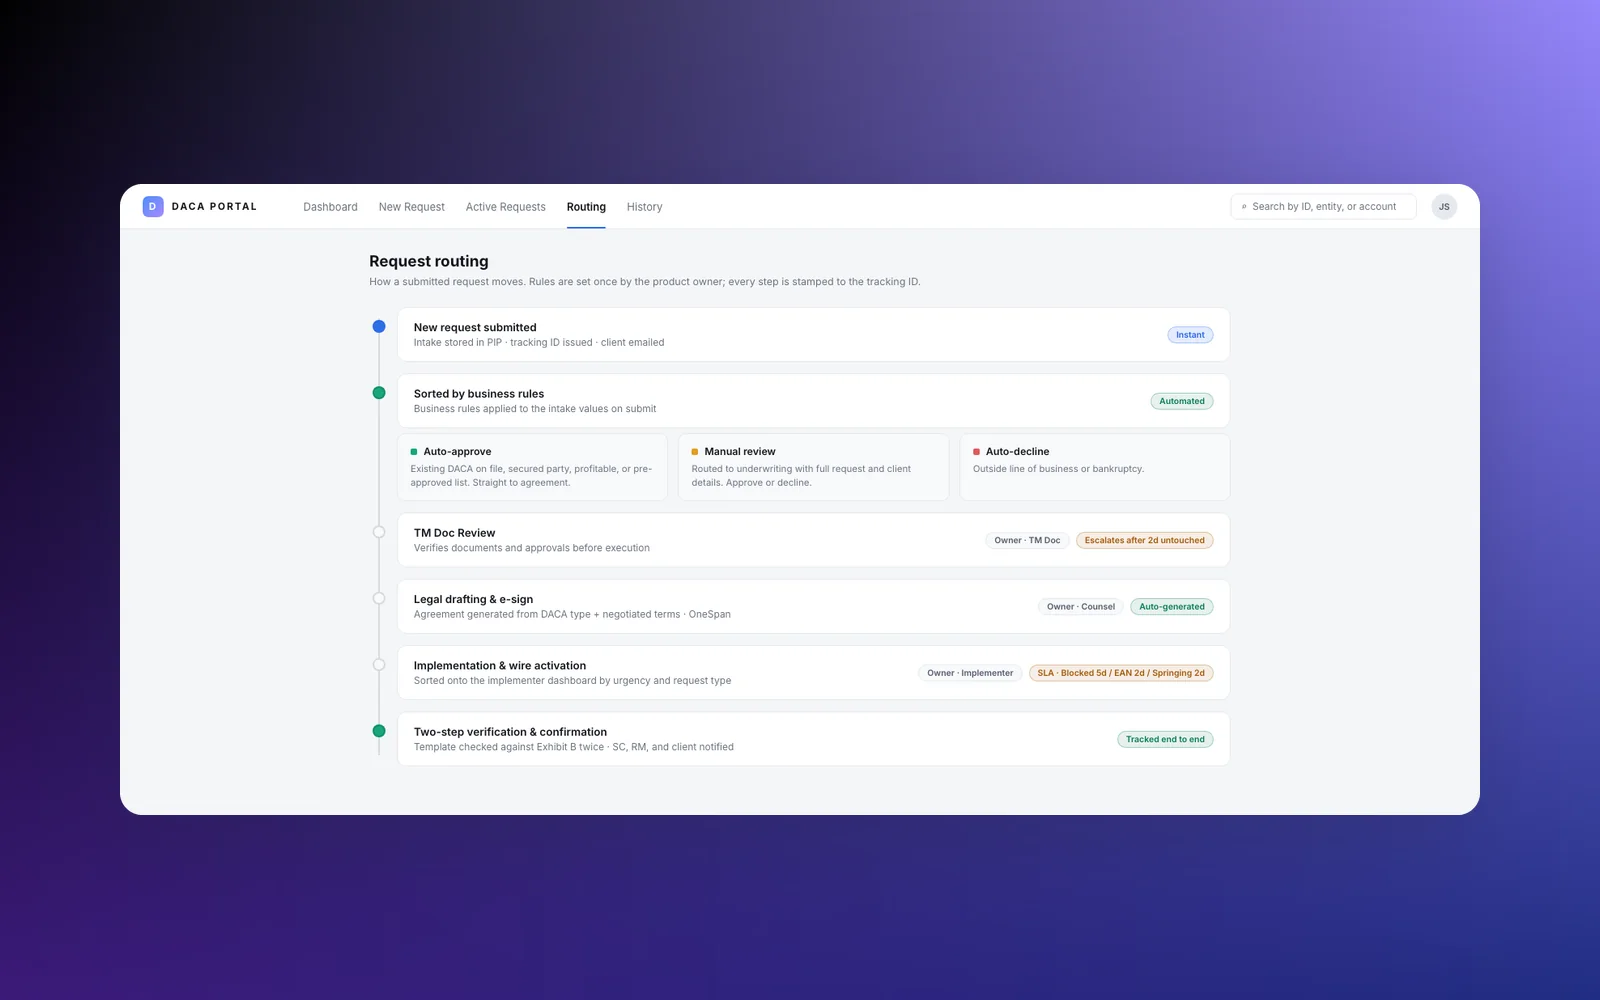Select the Routing tab
This screenshot has width=1600, height=1000.
point(586,207)
